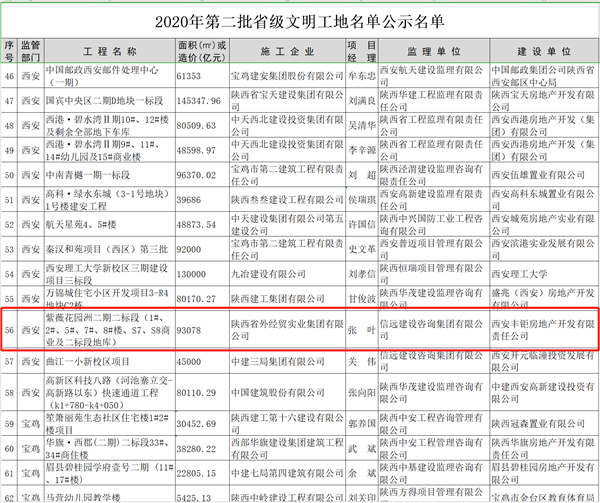The height and width of the screenshot is (503, 600).
Task: Select project manager "张向阳"
Action: (362, 392)
